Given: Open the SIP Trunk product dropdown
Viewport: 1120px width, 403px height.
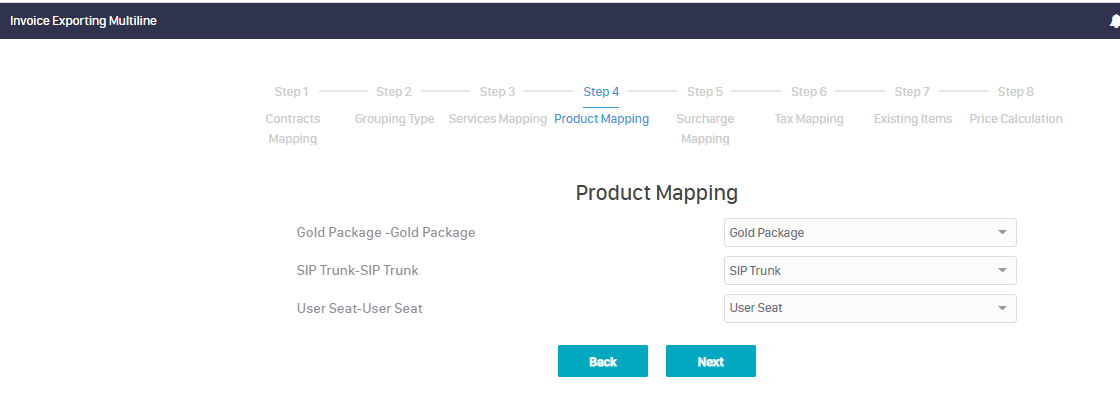Looking at the screenshot, I should coord(869,271).
